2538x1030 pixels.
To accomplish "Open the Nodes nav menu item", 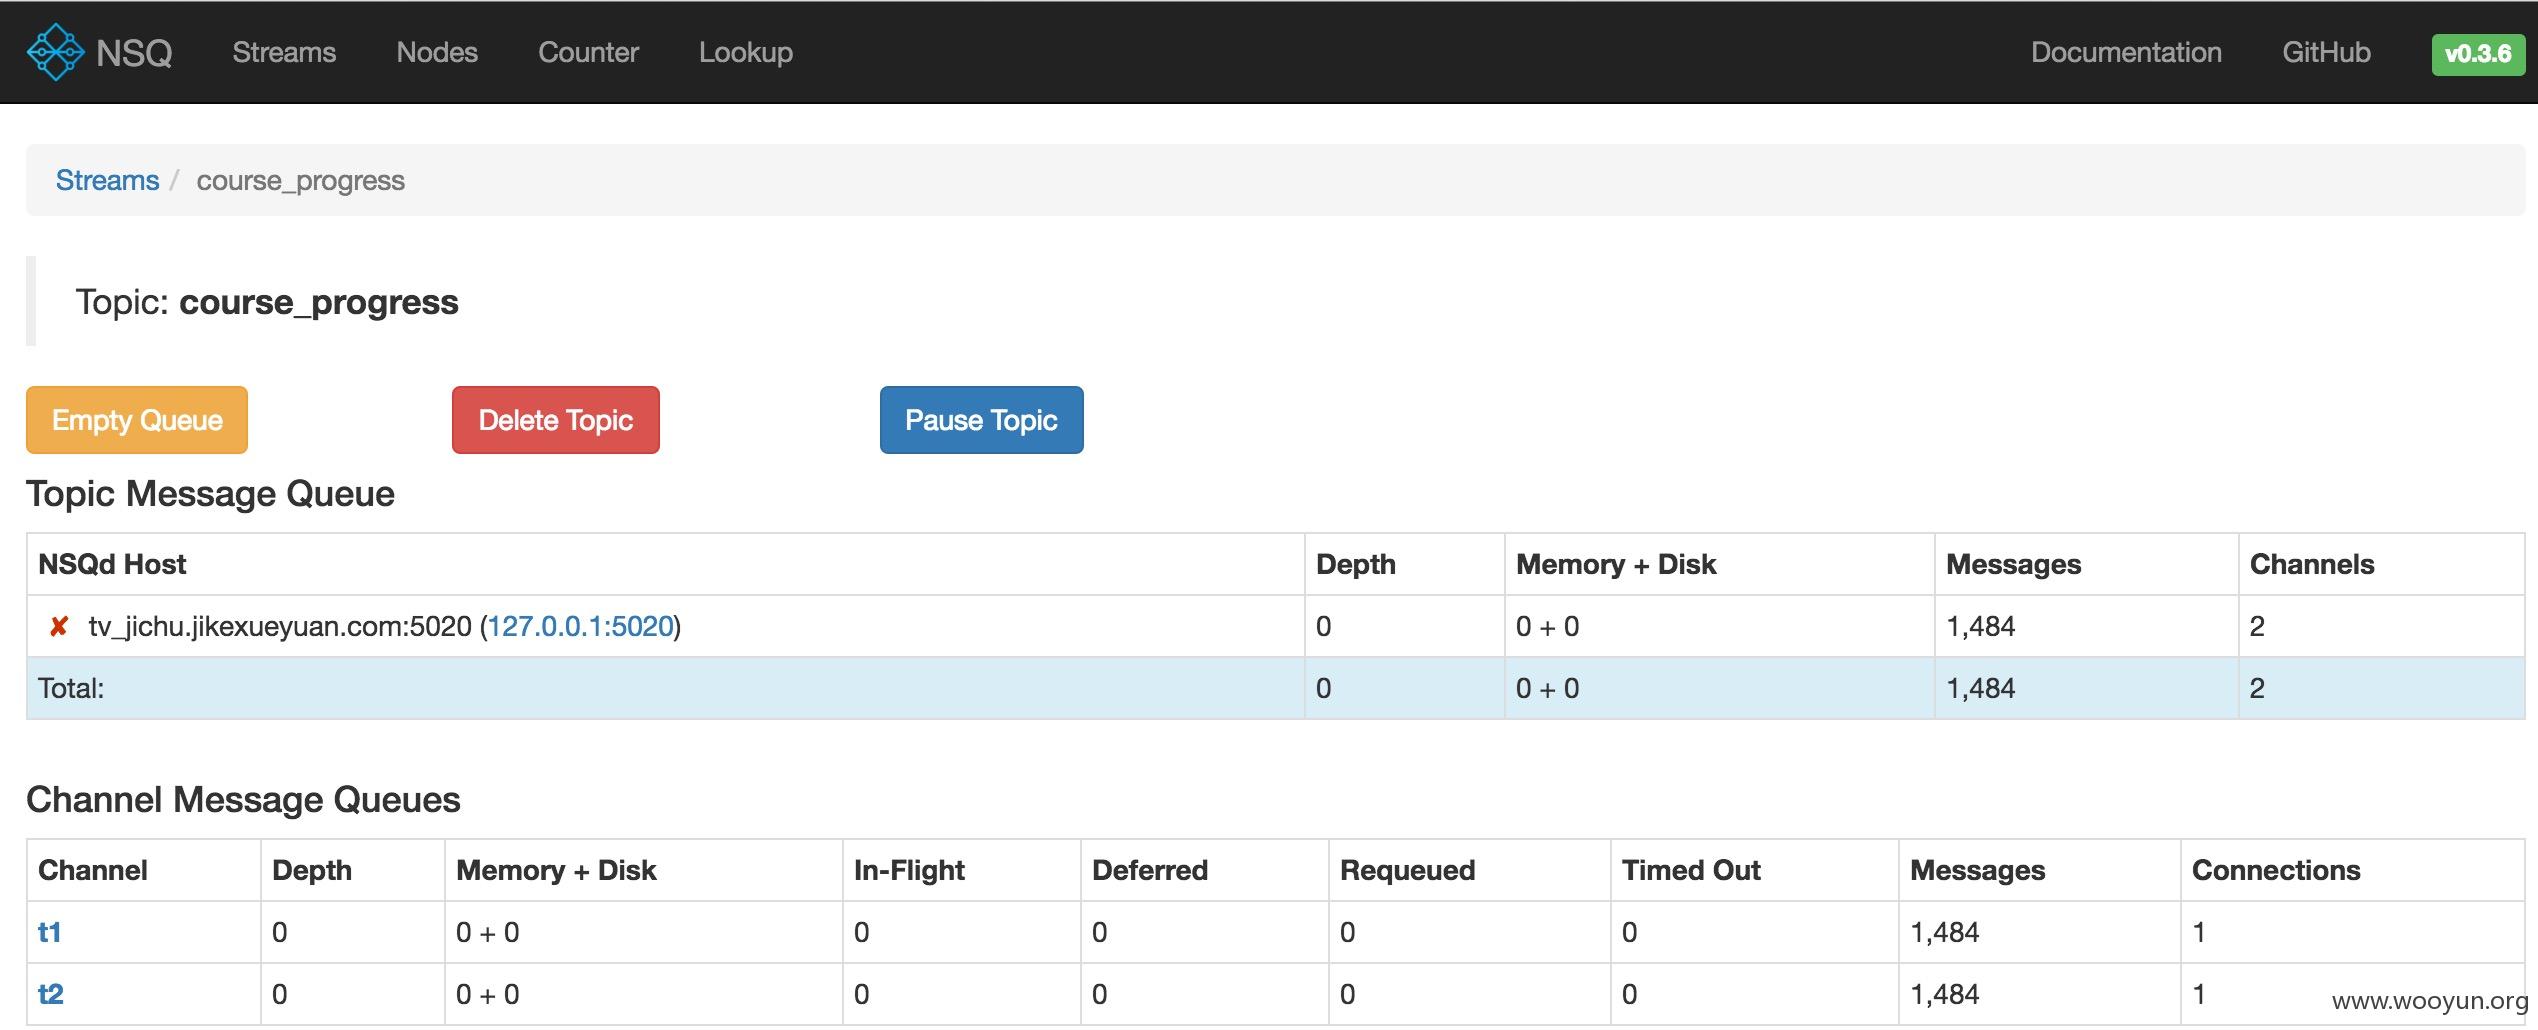I will click(437, 52).
